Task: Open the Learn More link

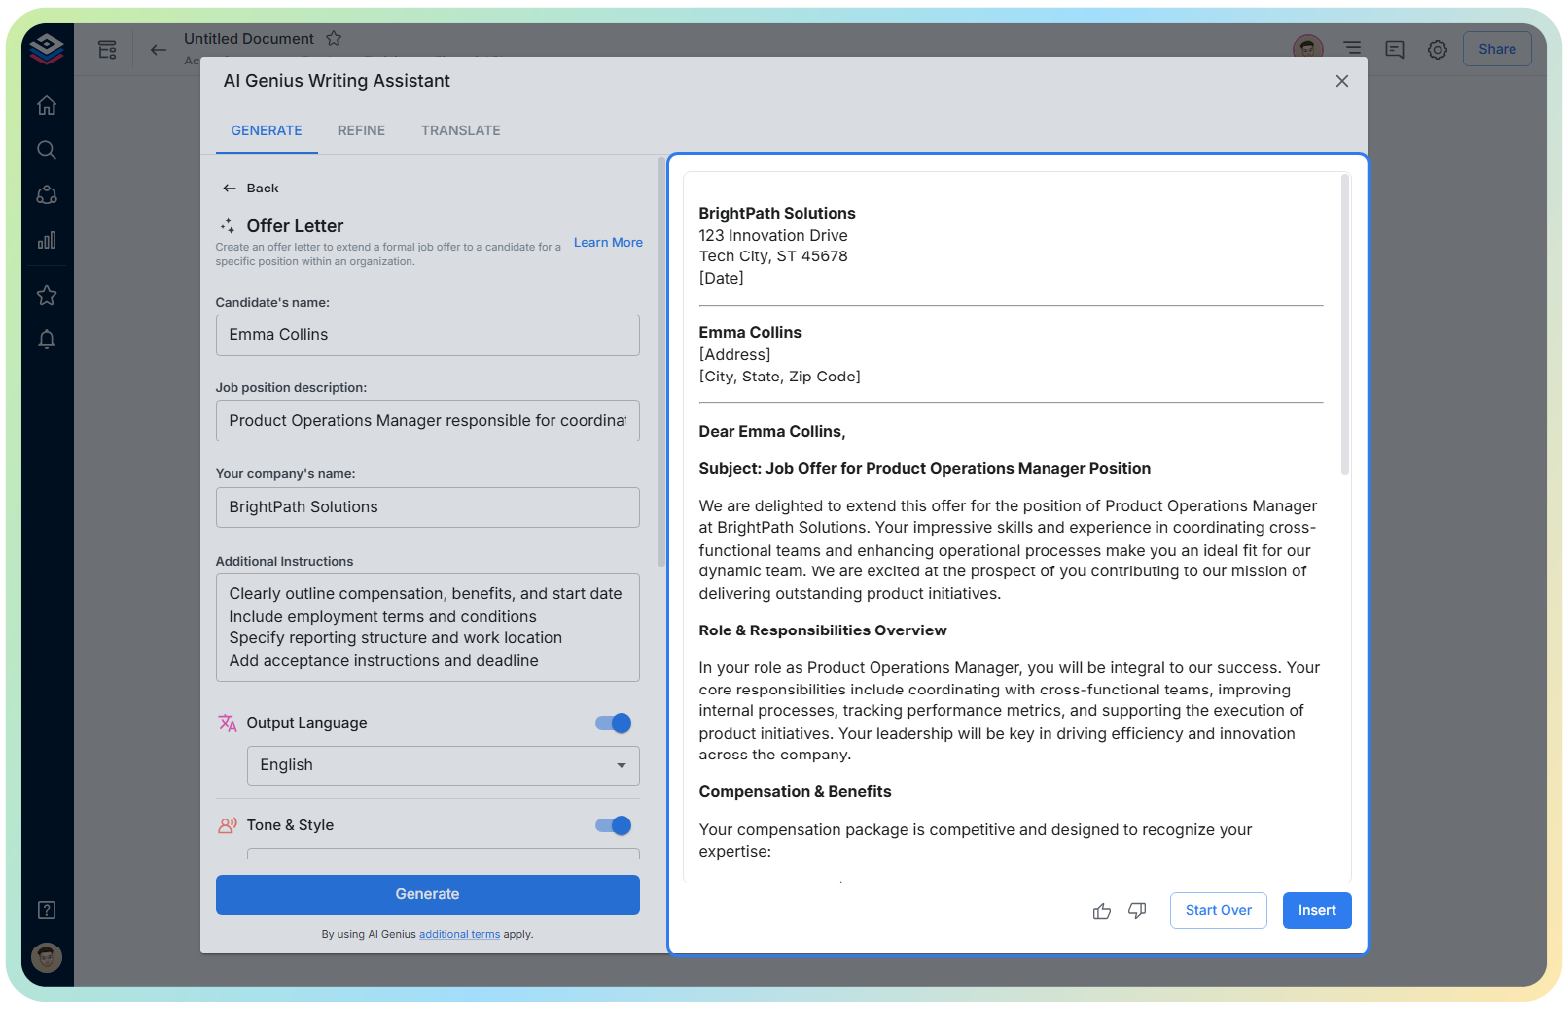Action: tap(608, 243)
